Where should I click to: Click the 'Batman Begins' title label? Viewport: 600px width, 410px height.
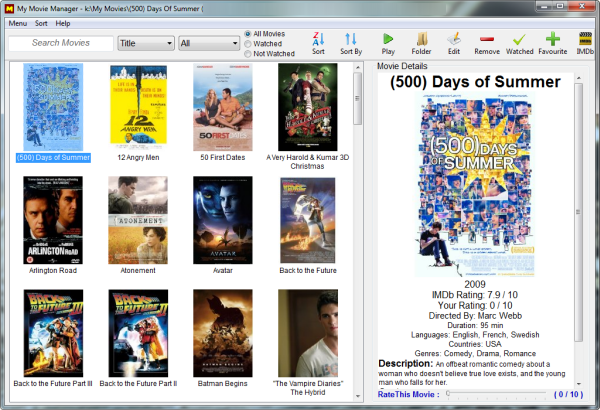(222, 383)
